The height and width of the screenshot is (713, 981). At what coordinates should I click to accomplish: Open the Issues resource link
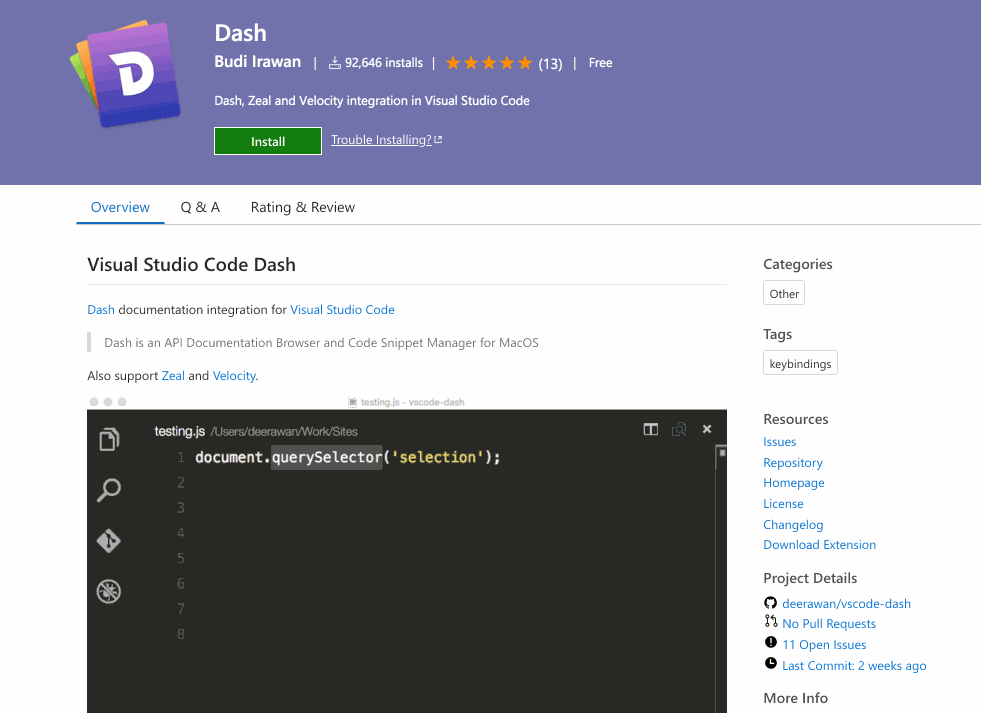[x=780, y=442]
